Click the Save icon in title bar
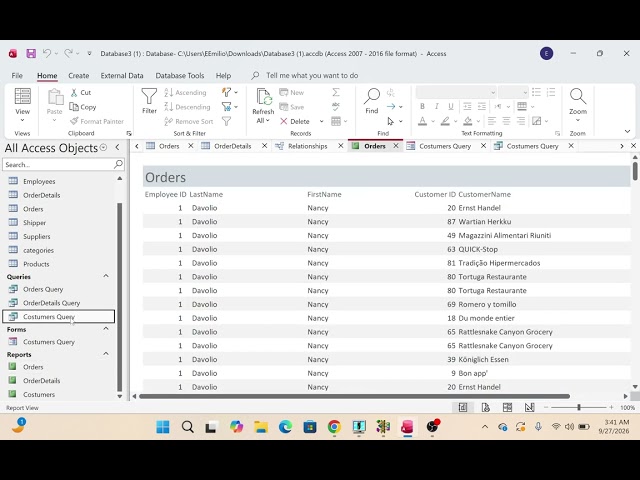The image size is (640, 480). pos(31,53)
